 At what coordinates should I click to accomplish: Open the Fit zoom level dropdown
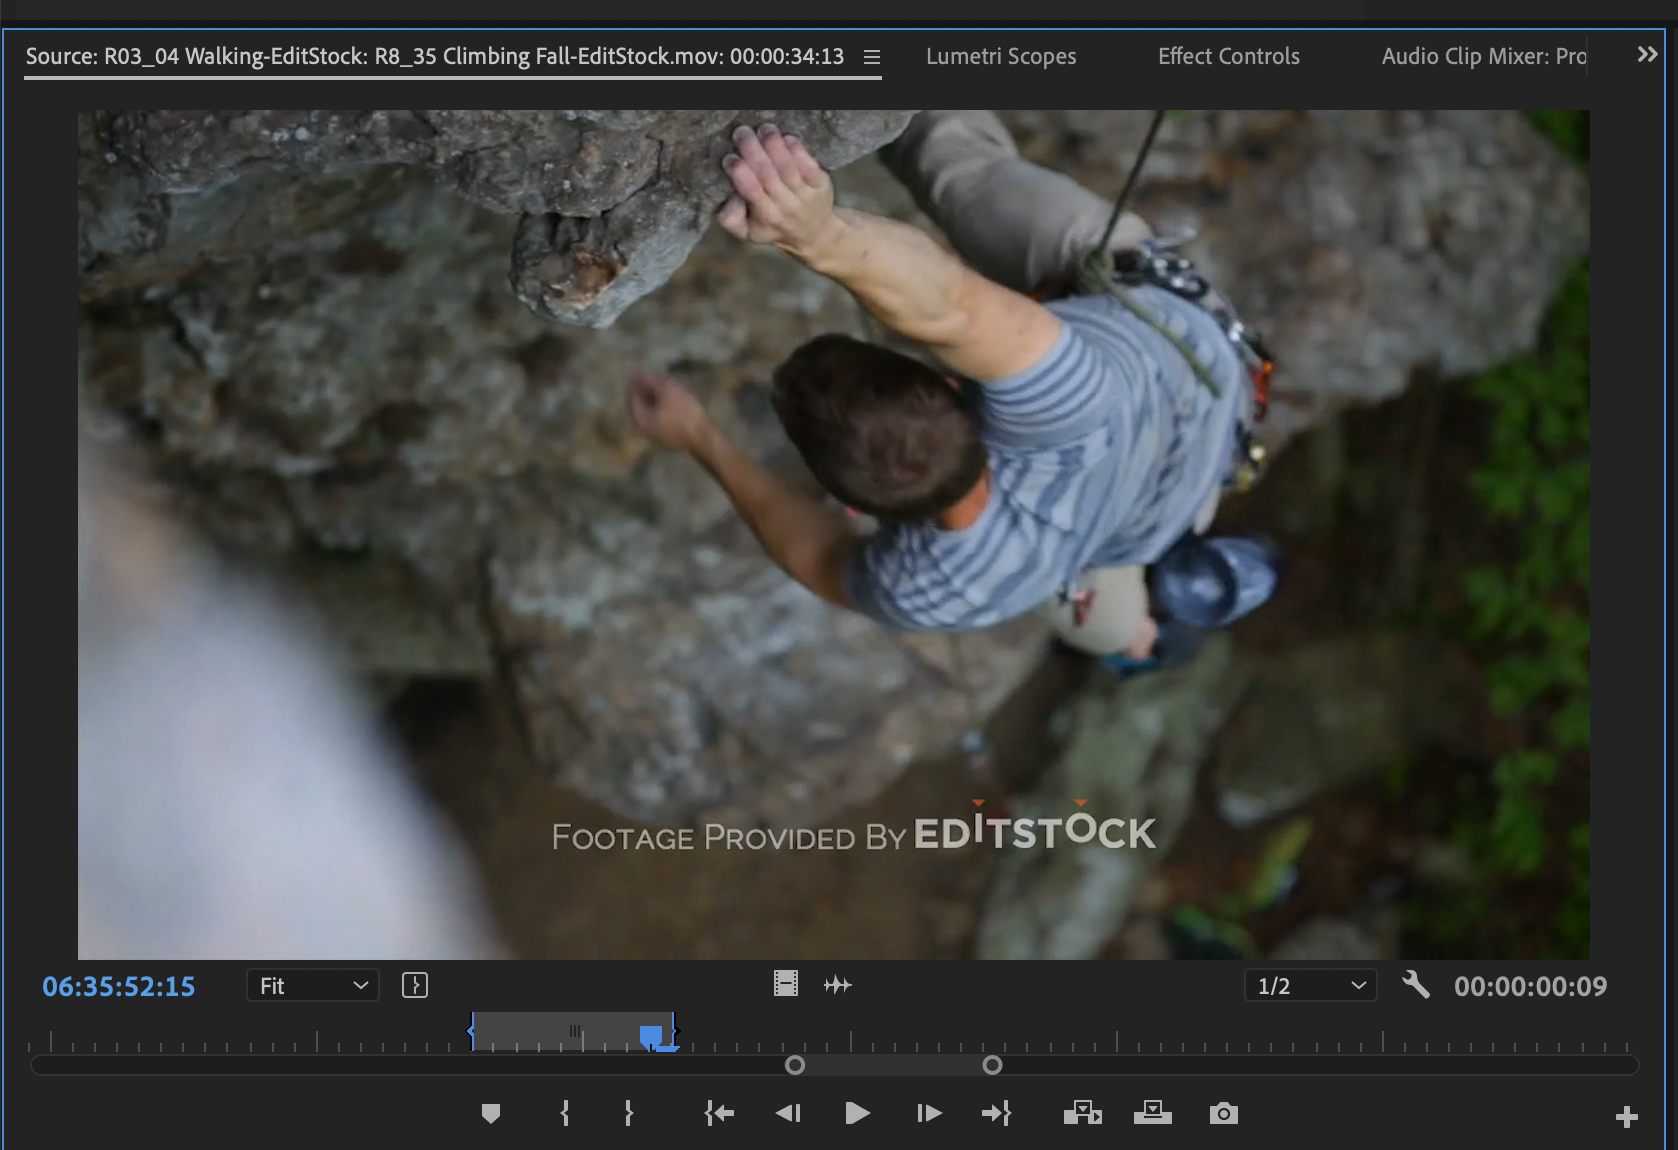tap(313, 985)
